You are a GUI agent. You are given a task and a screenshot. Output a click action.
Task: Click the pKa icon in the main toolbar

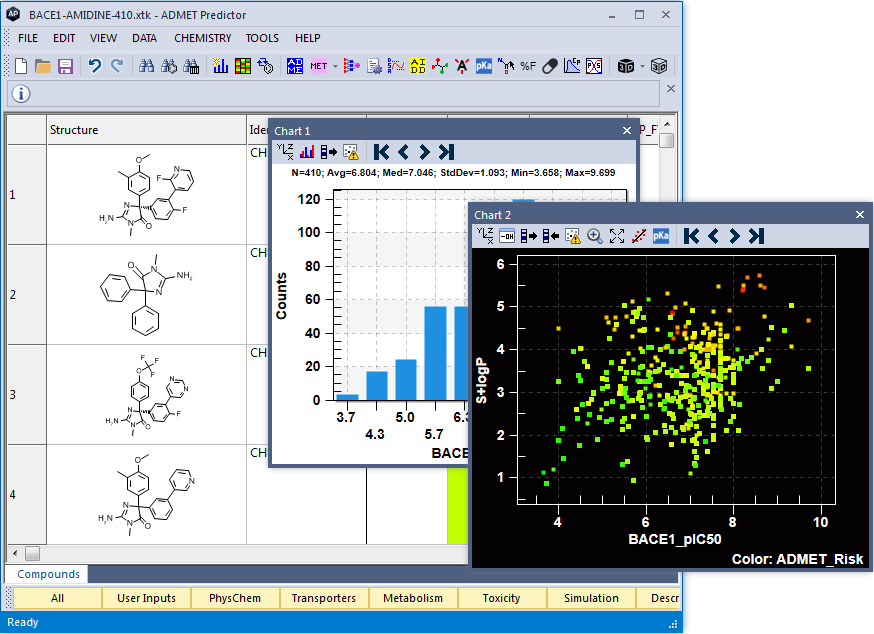(483, 66)
